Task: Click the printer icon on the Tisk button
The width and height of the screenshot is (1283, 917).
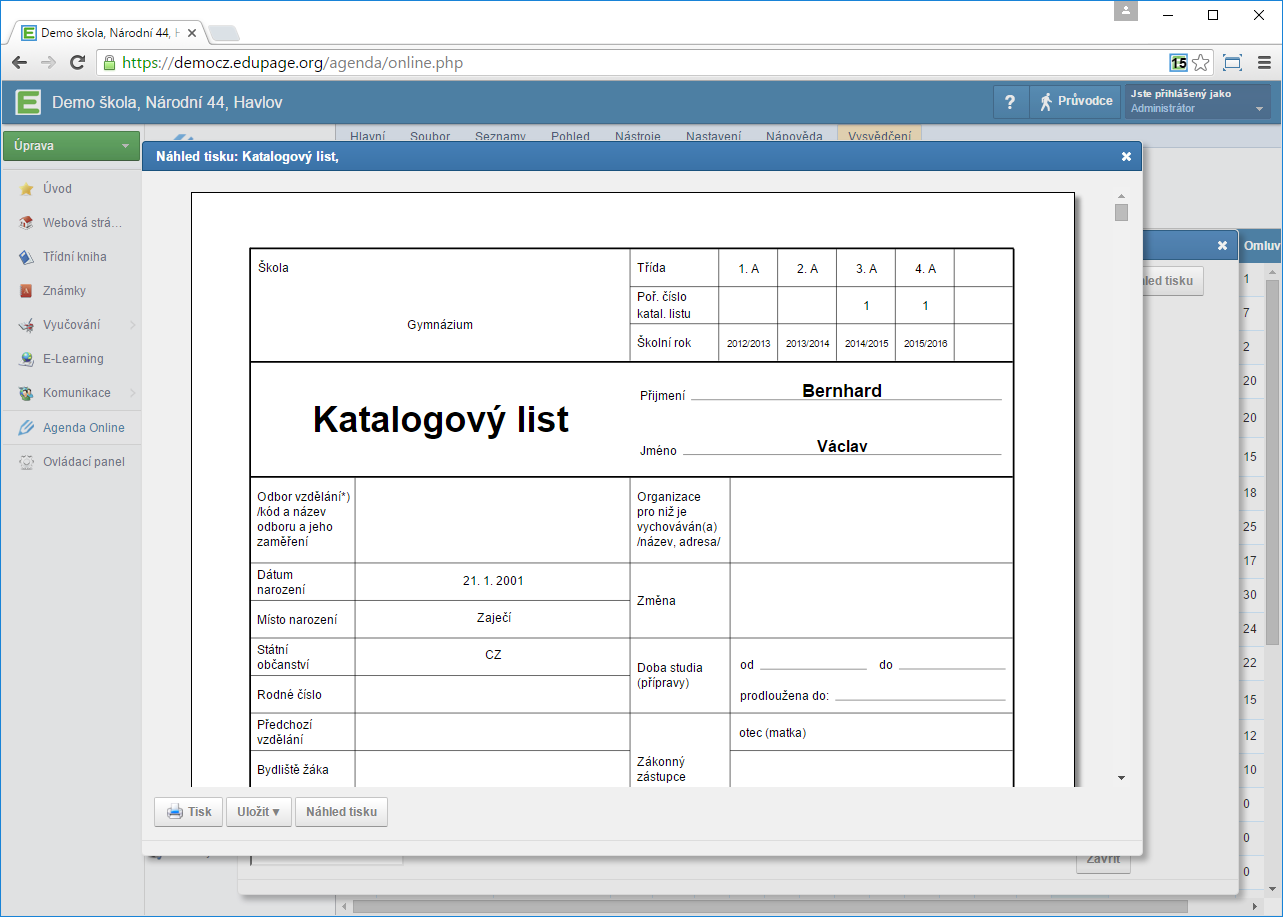Action: (x=175, y=812)
